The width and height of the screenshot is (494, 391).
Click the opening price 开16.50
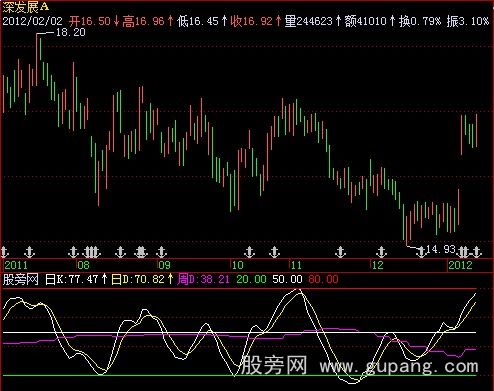click(x=90, y=21)
